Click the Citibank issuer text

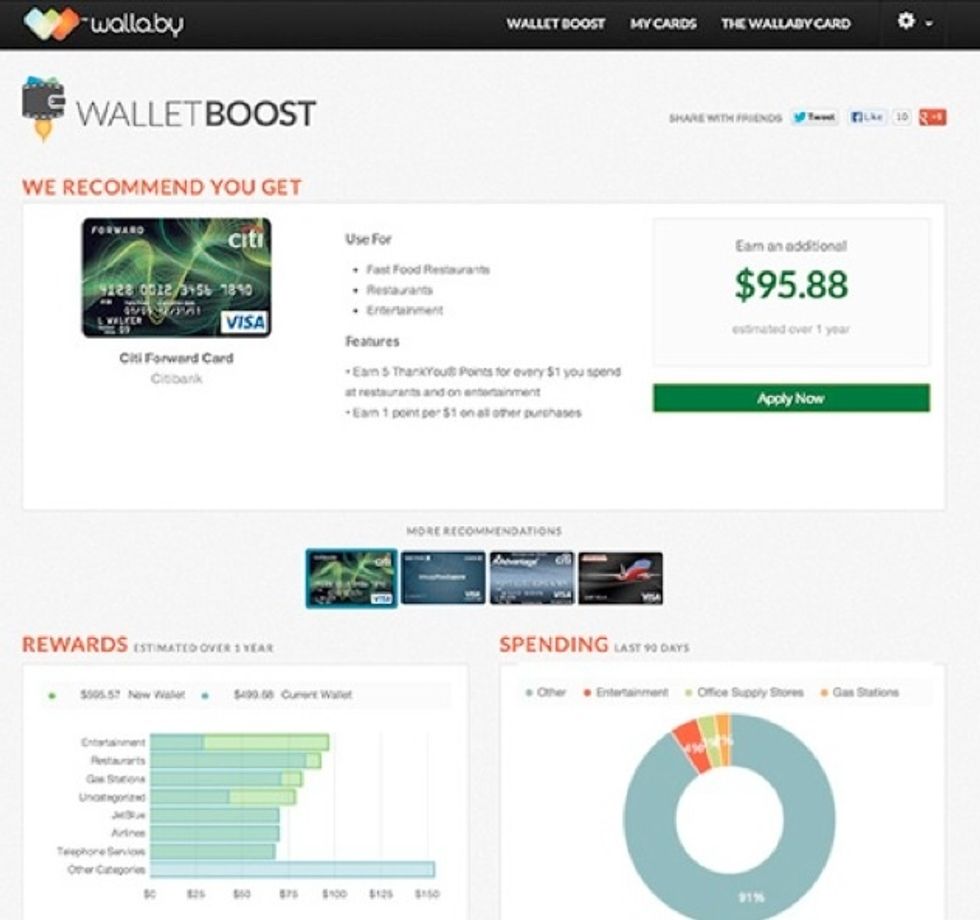[x=176, y=379]
